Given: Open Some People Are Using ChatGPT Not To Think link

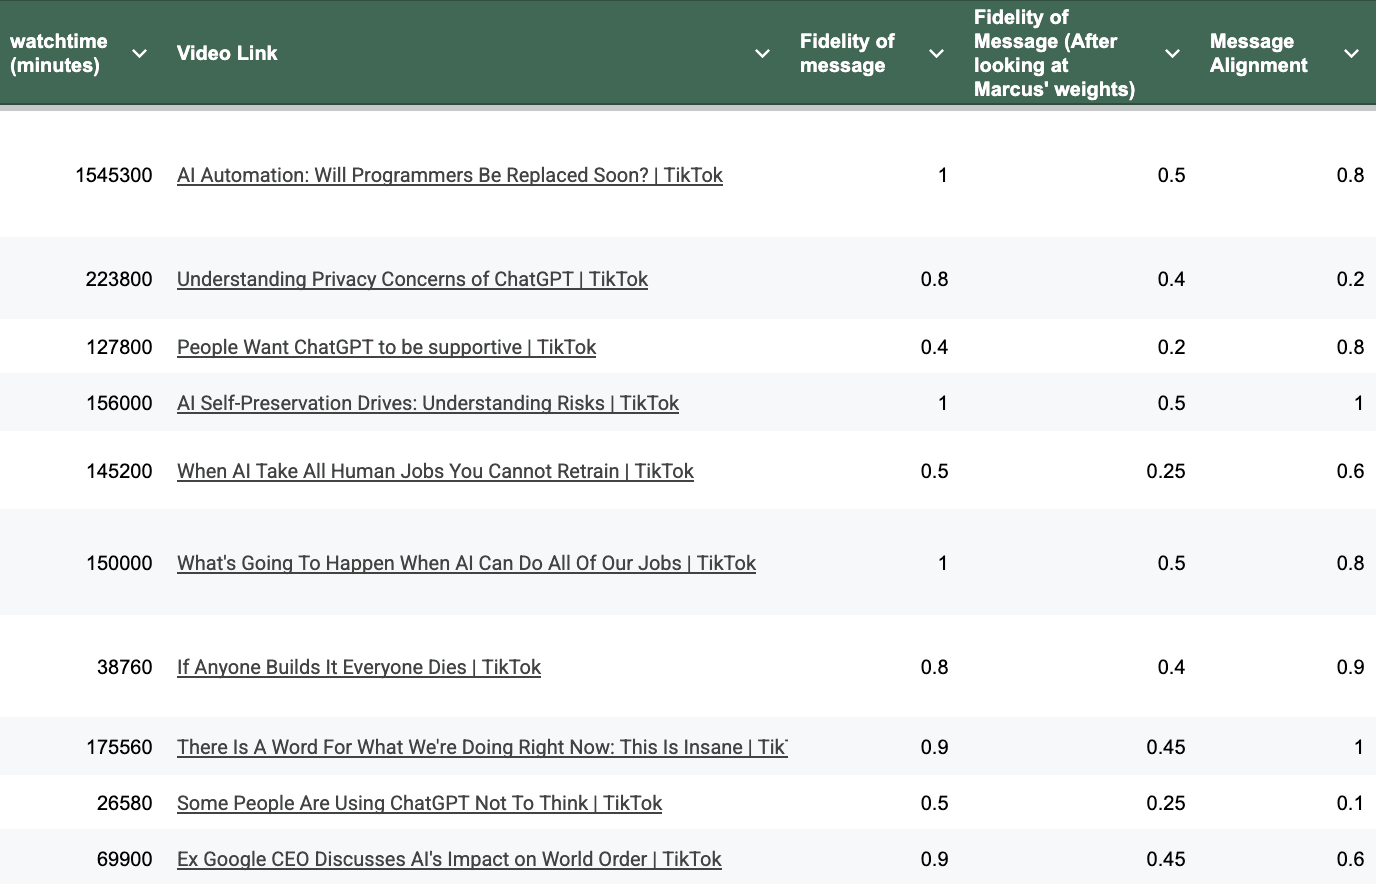Looking at the screenshot, I should [419, 803].
